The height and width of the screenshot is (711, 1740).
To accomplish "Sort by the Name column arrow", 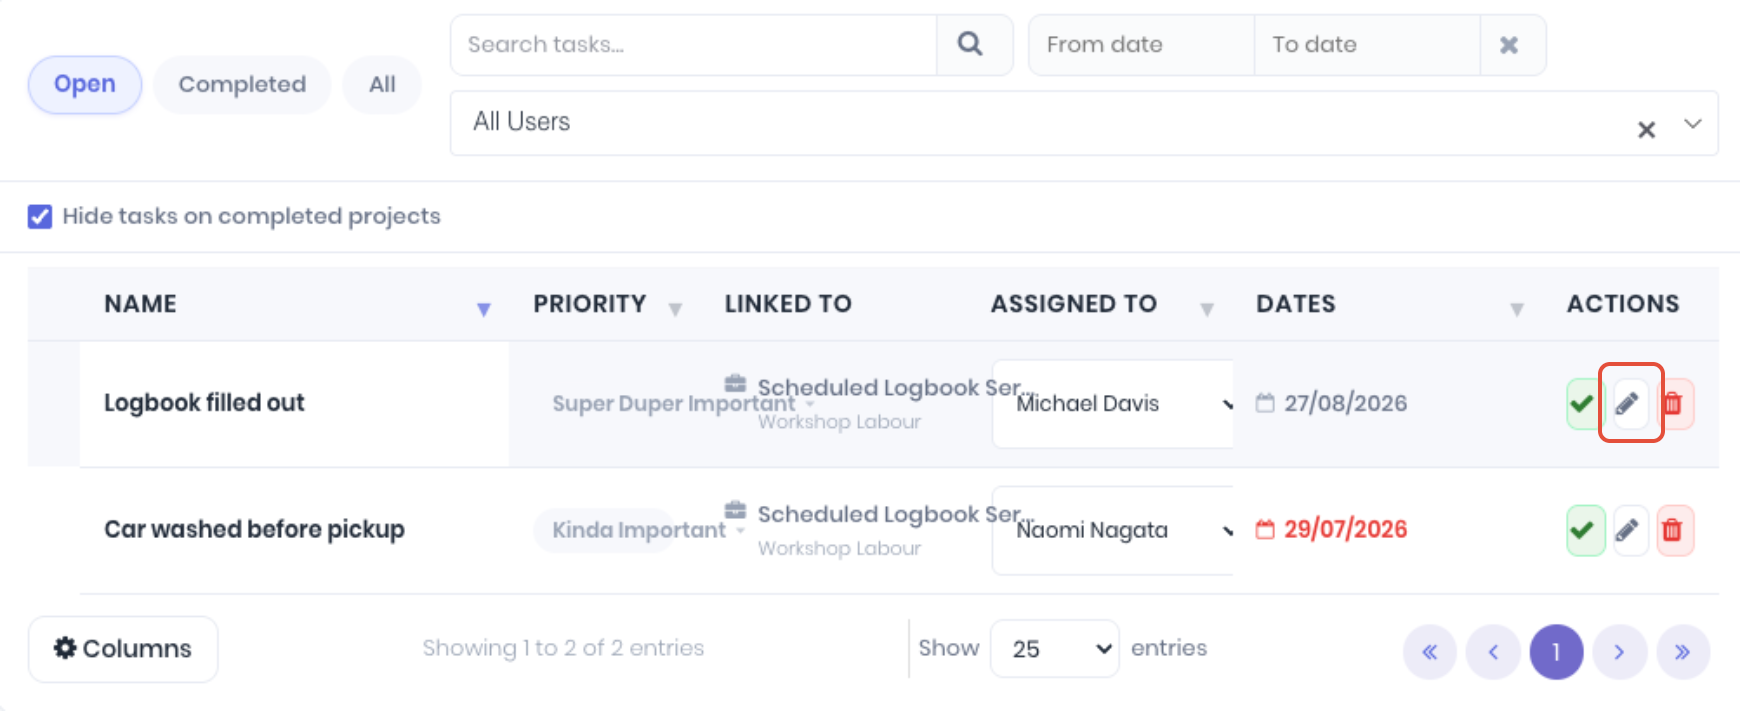I will click(484, 309).
